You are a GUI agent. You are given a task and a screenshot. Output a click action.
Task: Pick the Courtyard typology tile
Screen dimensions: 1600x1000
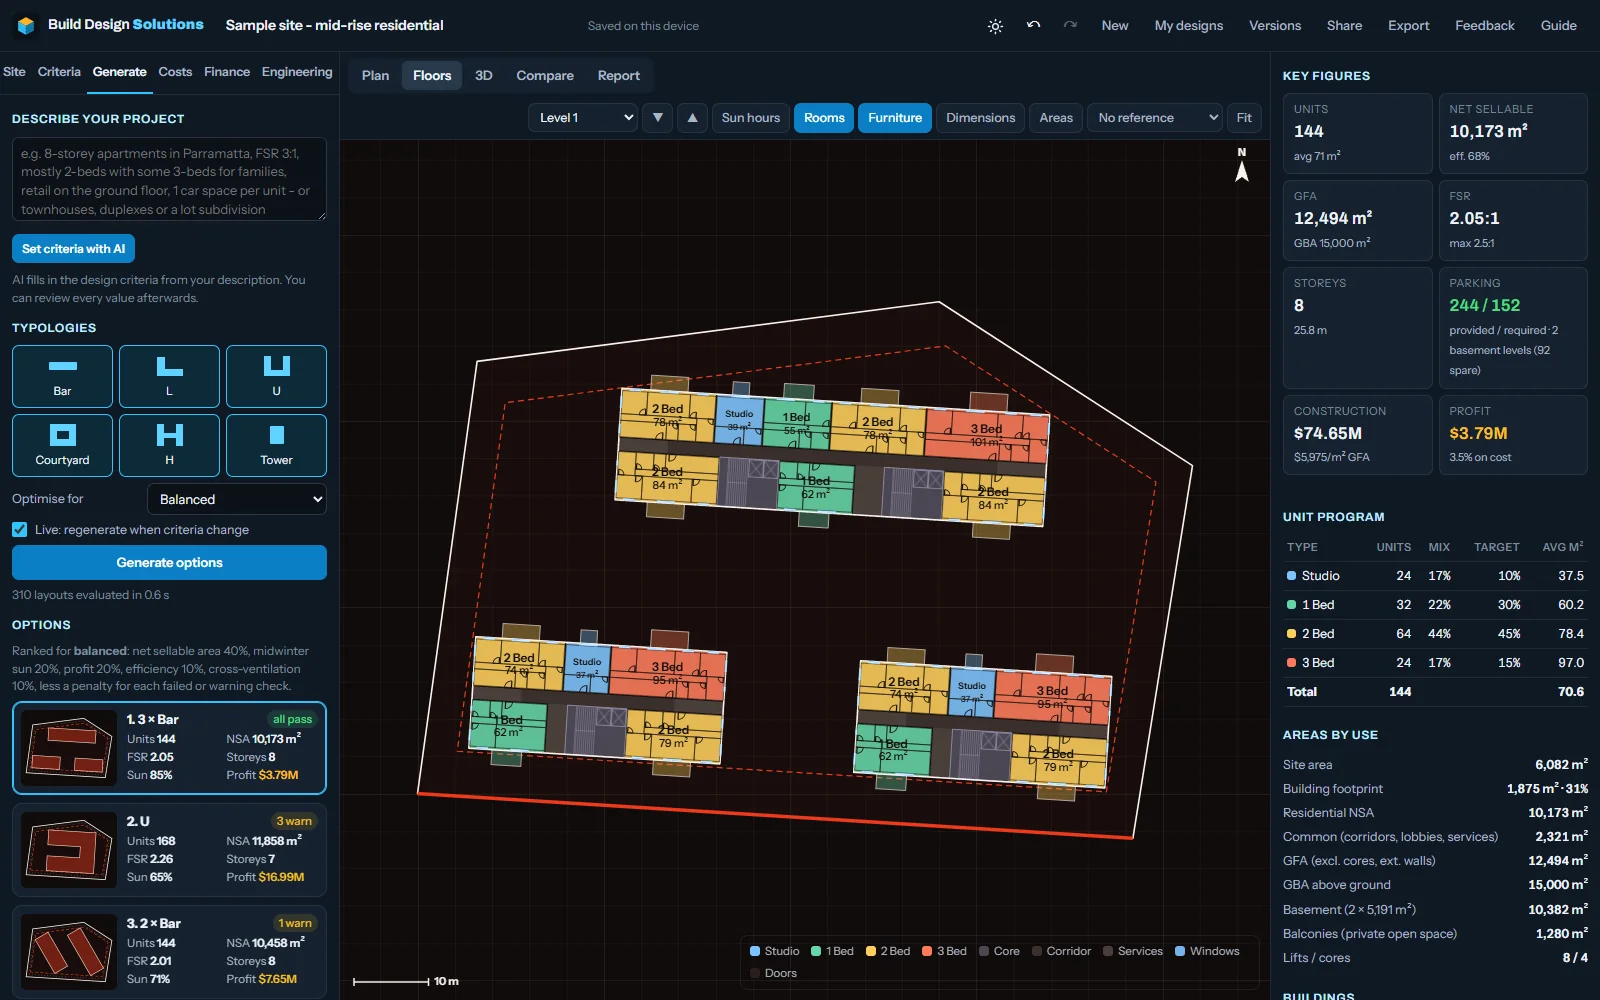[62, 445]
